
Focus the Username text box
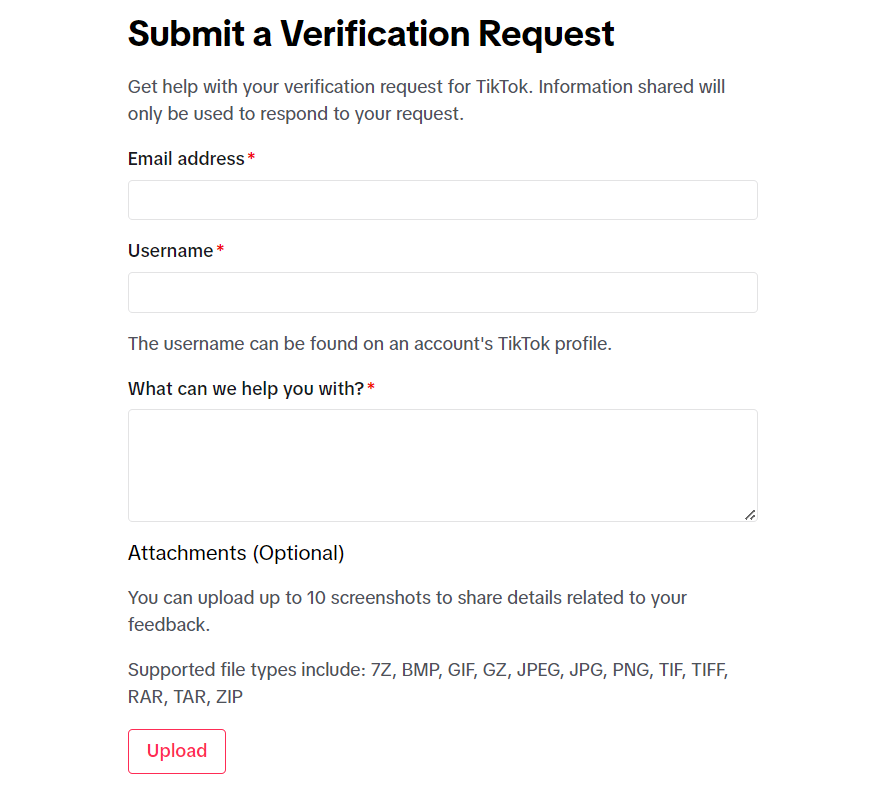(442, 292)
